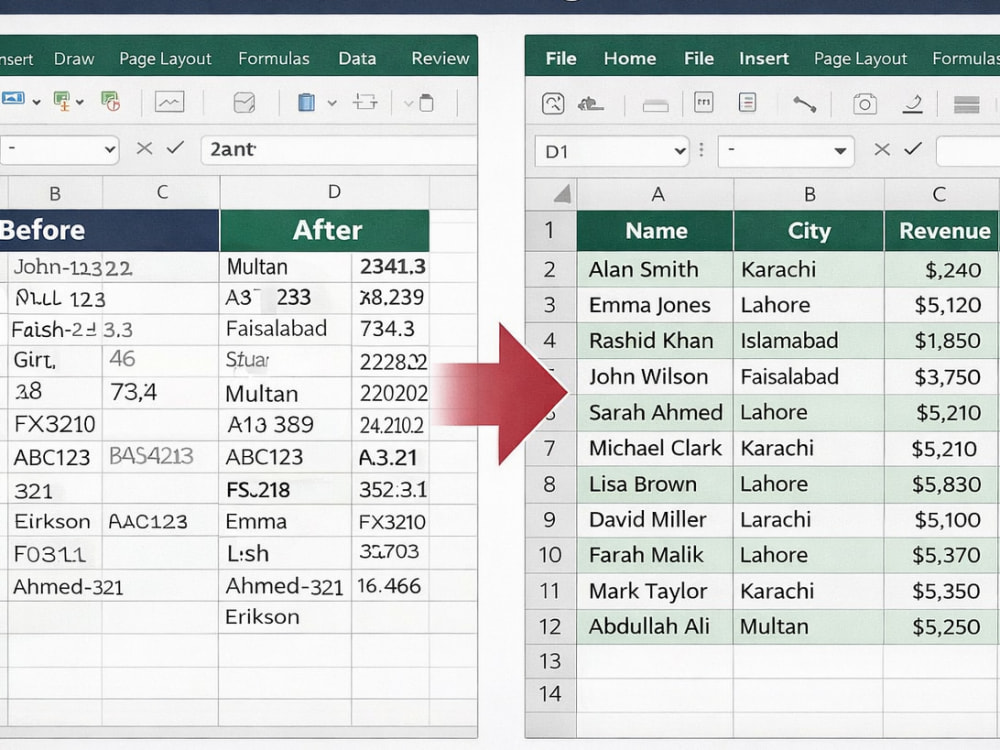Click the document list icon with colored lines

[x=747, y=102]
